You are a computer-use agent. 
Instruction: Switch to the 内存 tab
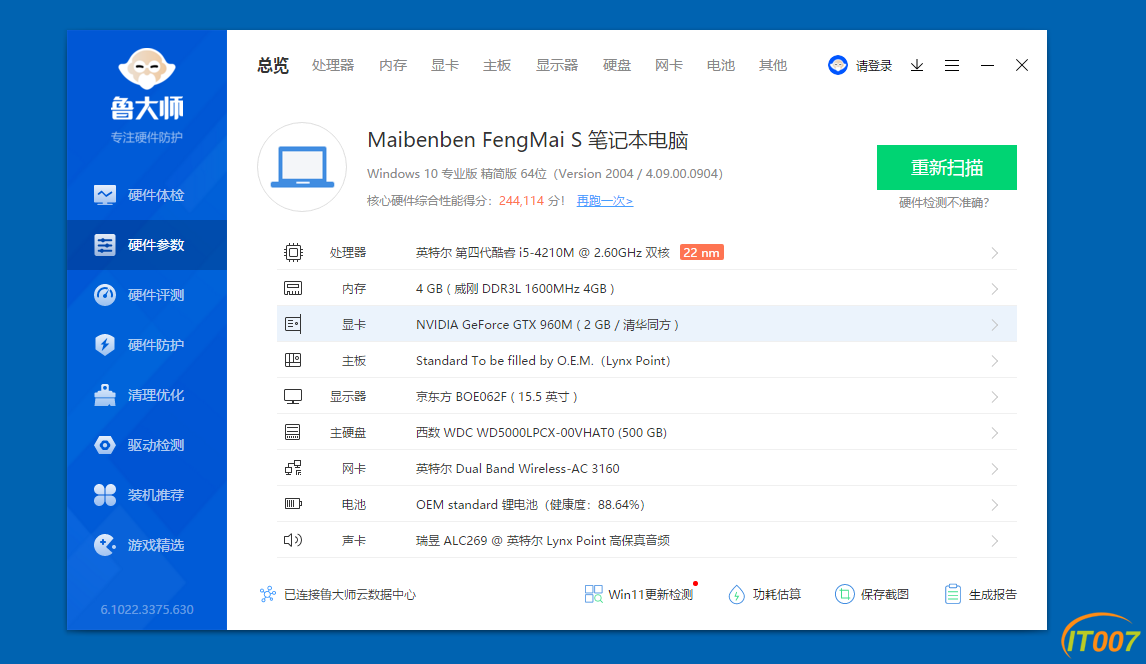click(392, 66)
